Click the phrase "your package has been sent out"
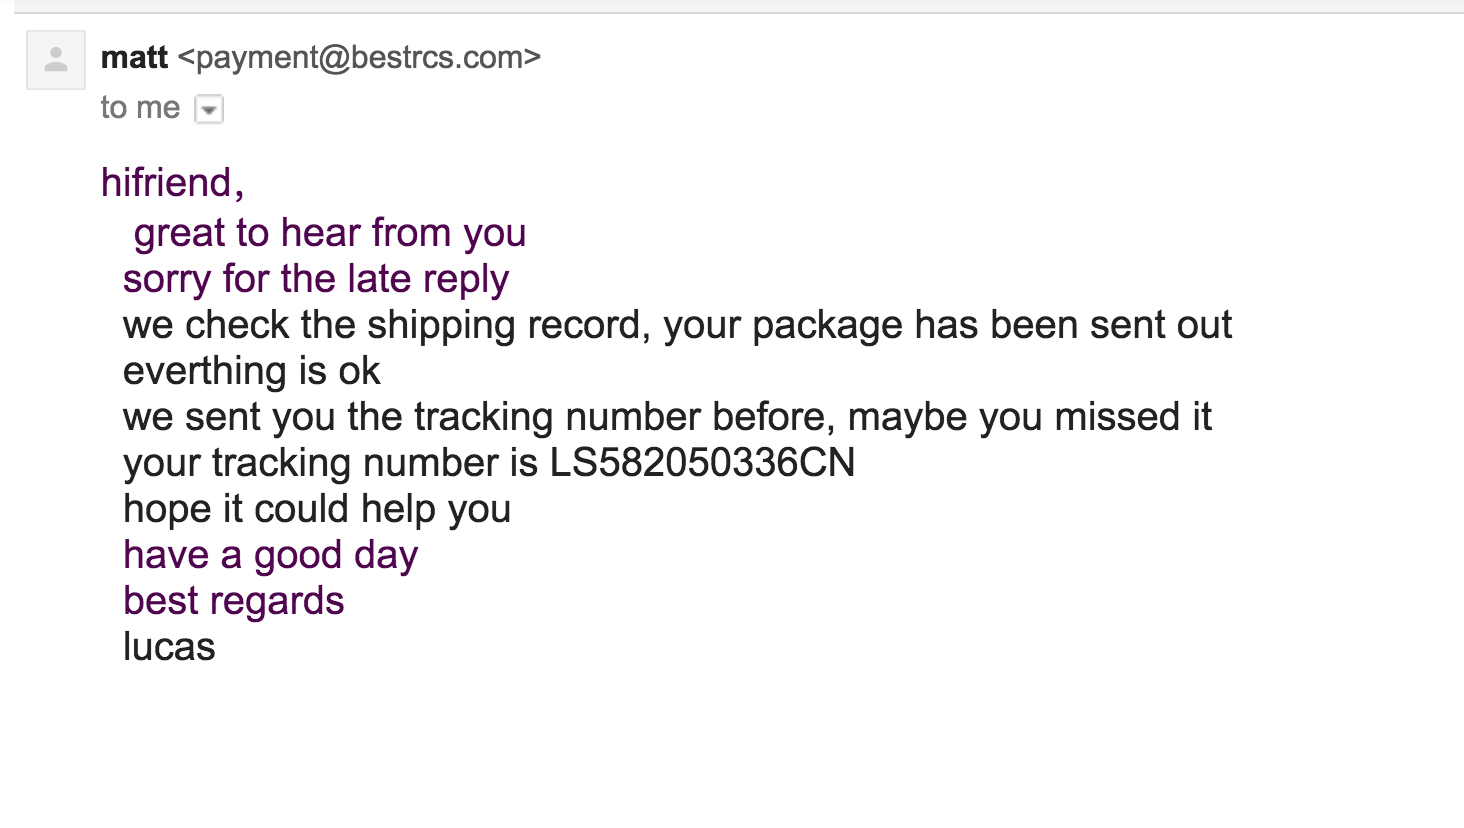This screenshot has height=828, width=1464. coord(948,326)
